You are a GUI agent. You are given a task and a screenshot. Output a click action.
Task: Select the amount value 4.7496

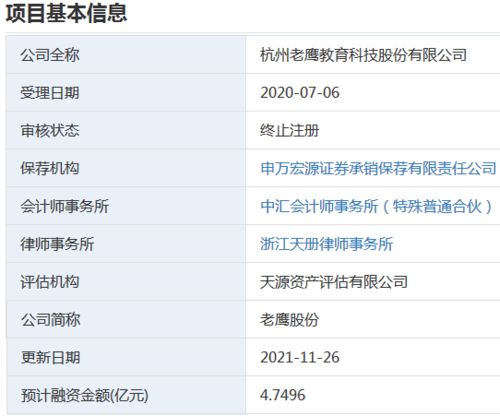click(283, 395)
